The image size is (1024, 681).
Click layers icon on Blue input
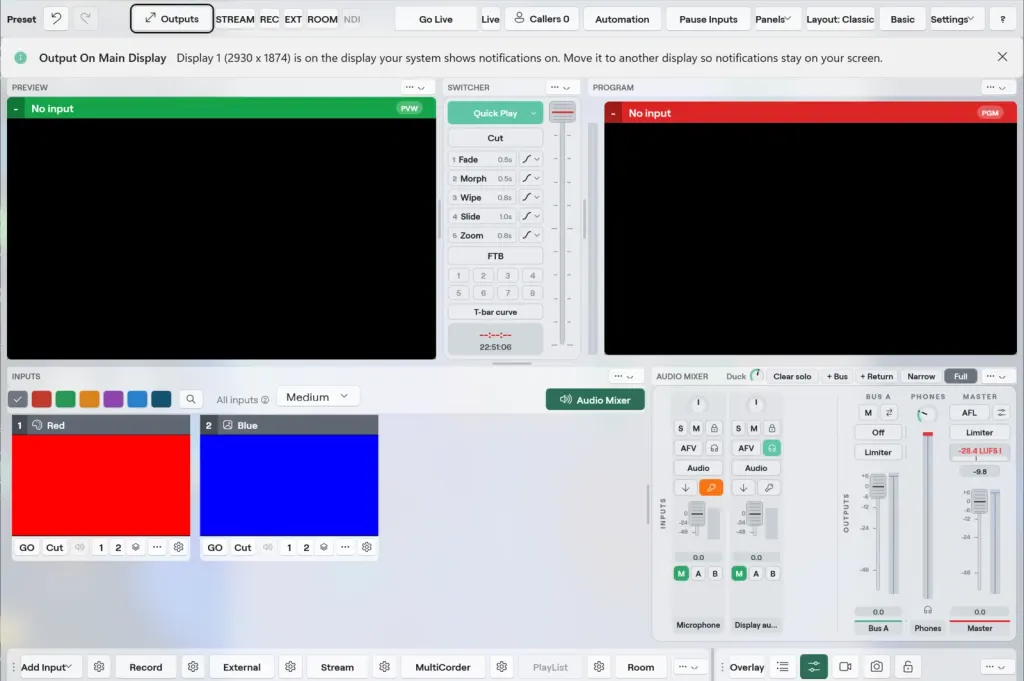324,547
